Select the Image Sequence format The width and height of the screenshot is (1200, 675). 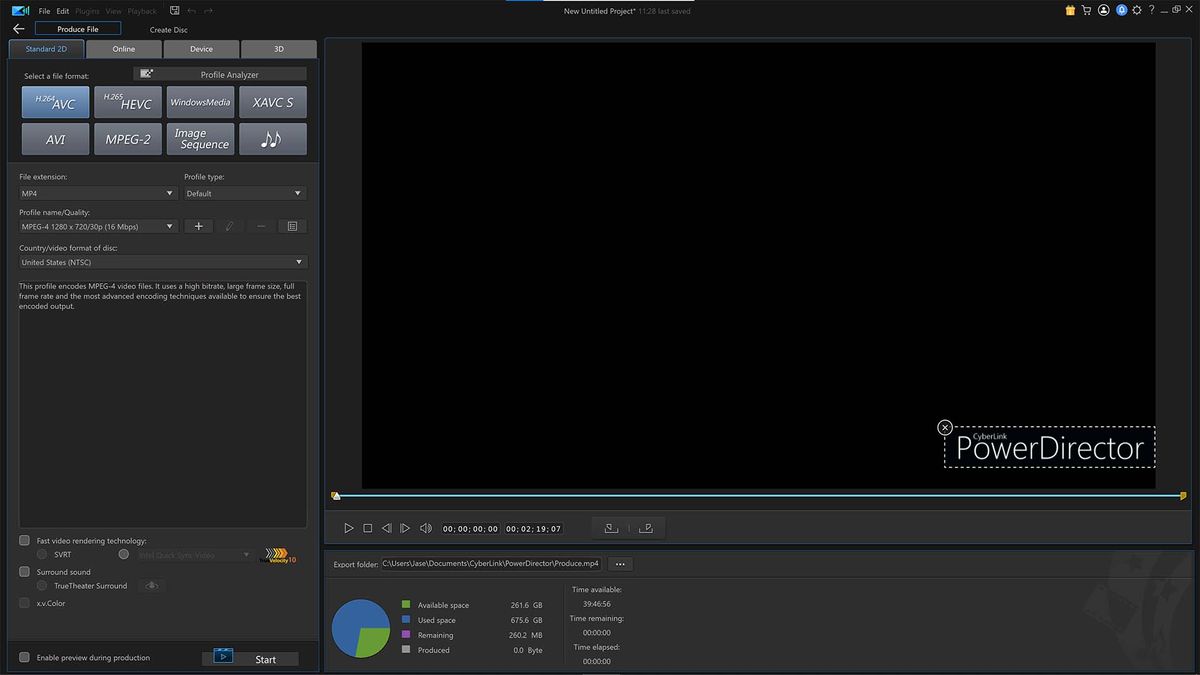coord(200,138)
